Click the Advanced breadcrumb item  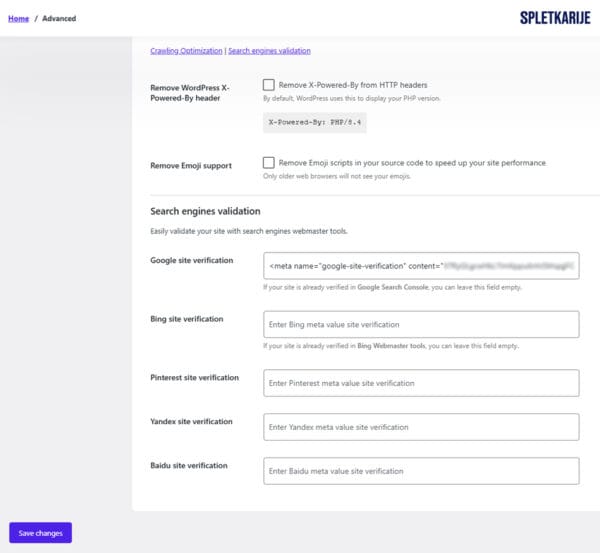point(59,18)
